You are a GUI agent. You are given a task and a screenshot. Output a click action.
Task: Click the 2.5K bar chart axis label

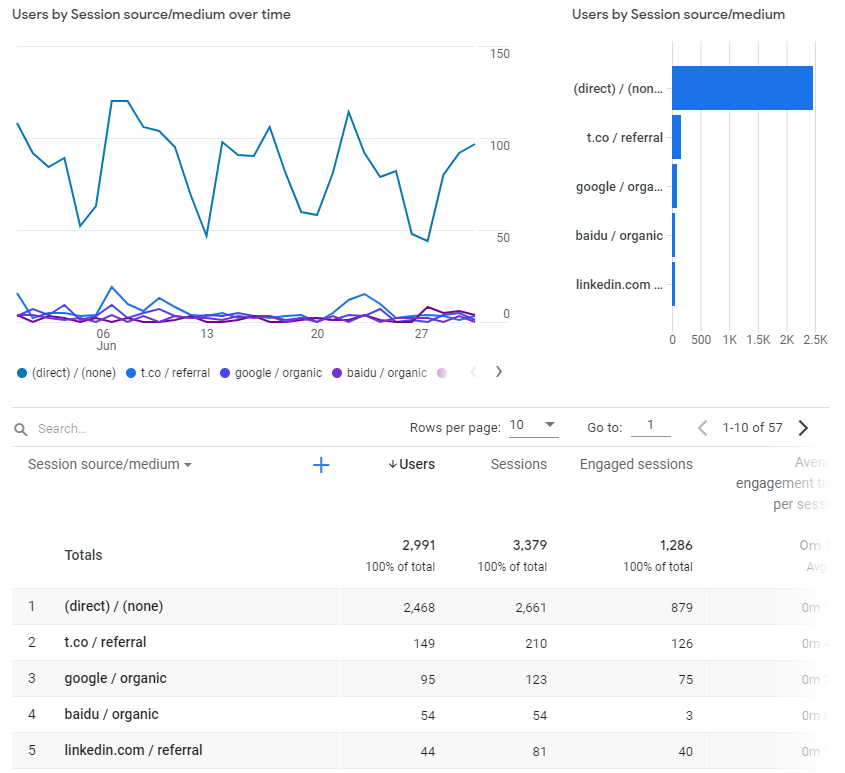pyautogui.click(x=815, y=340)
